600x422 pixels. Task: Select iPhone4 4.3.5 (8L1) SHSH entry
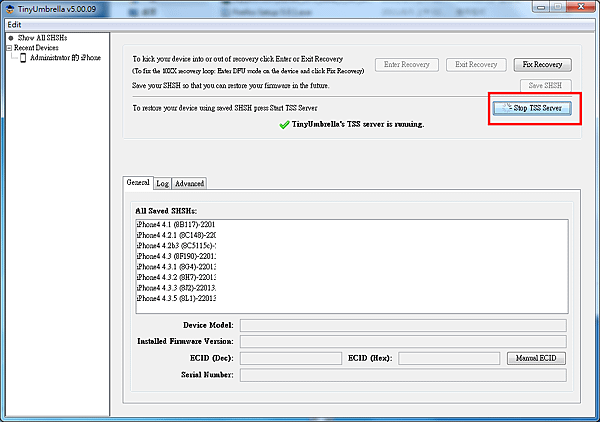(x=176, y=298)
